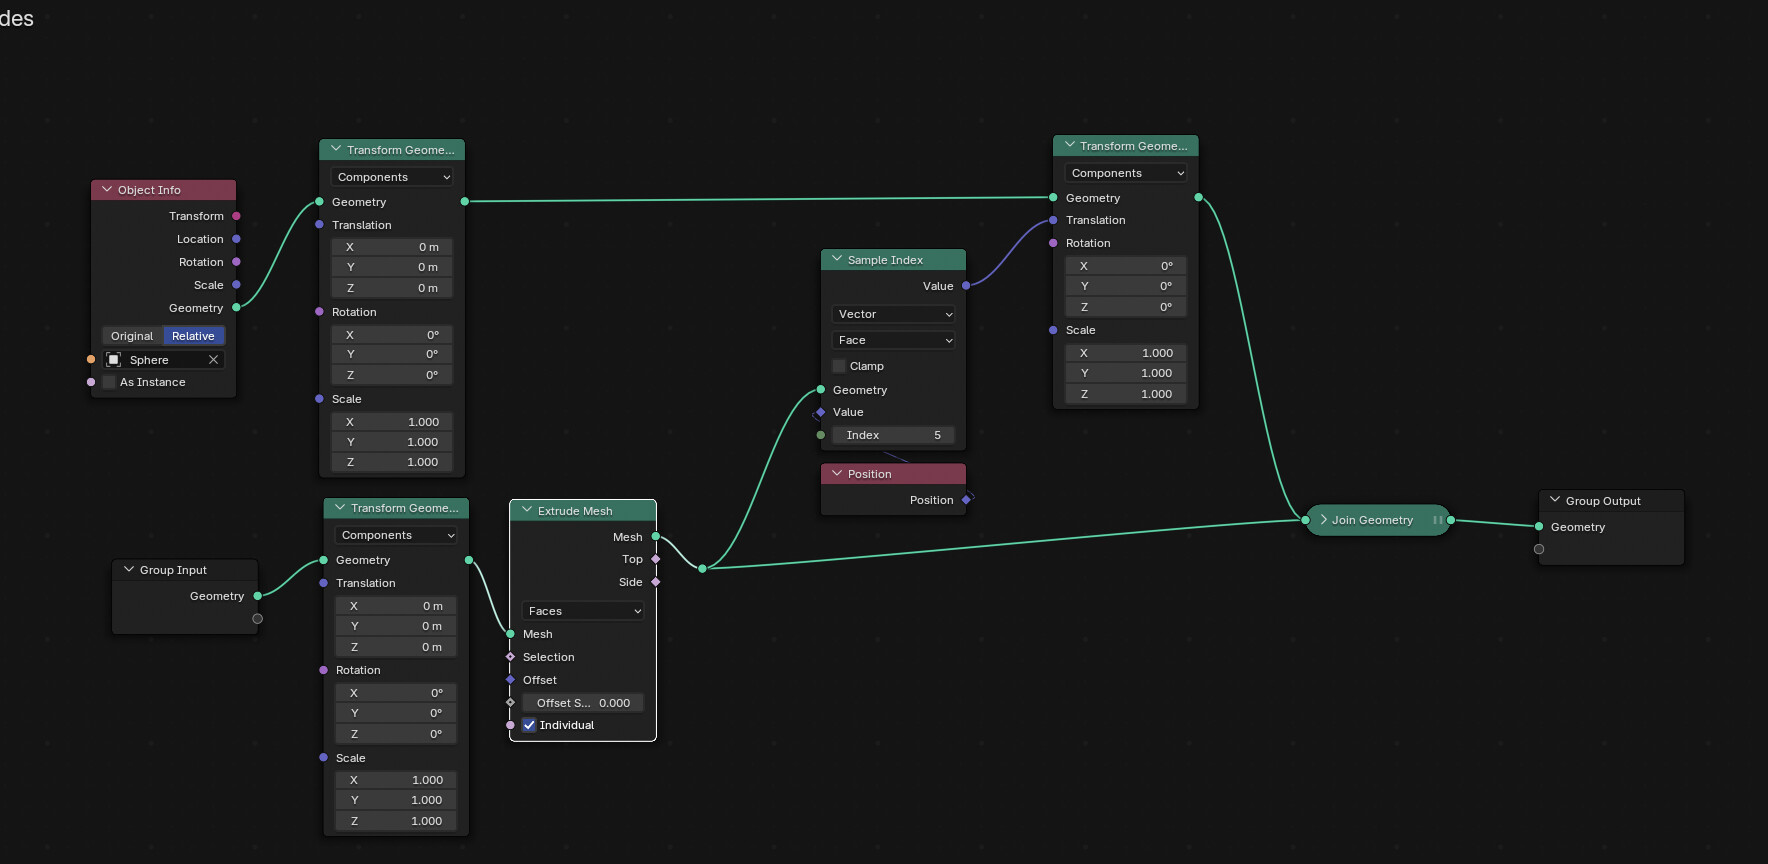Collapse the Transform Geometry node wired to Sample Index
The height and width of the screenshot is (864, 1768).
click(1070, 145)
